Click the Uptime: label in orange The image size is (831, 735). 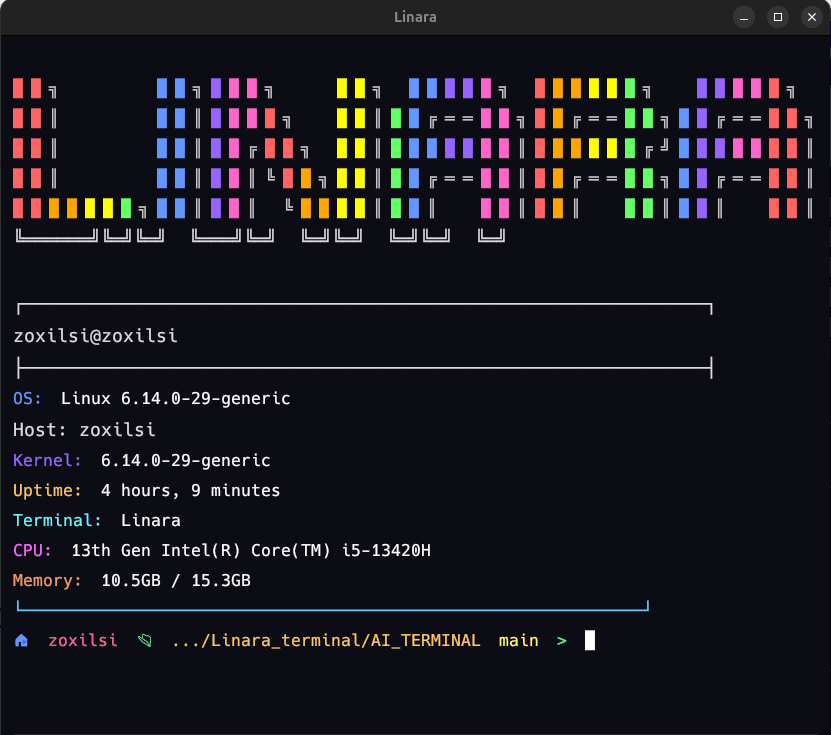tap(47, 491)
